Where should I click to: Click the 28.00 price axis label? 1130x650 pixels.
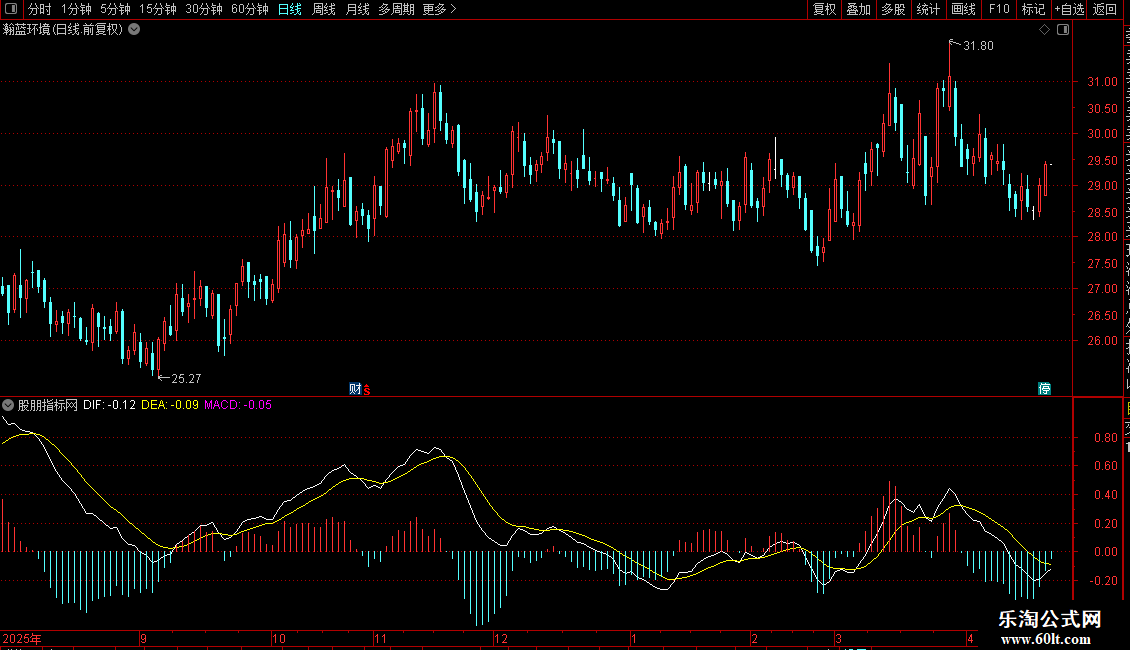[1103, 237]
